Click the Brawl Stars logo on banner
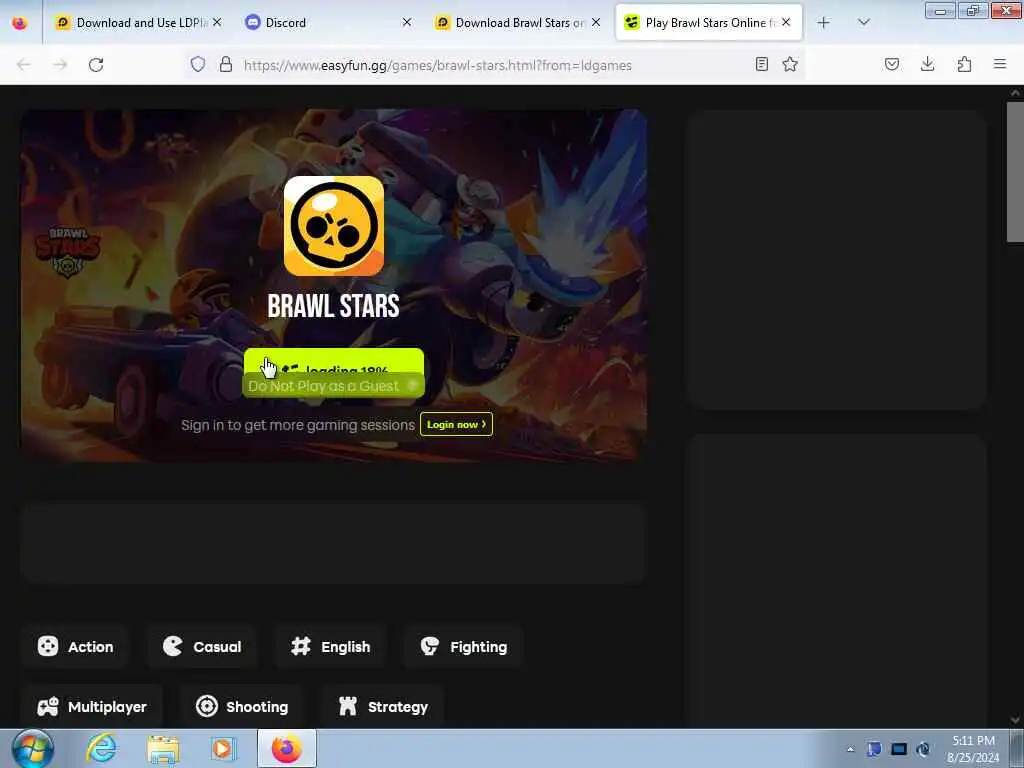Viewport: 1024px width, 768px height. (67, 252)
